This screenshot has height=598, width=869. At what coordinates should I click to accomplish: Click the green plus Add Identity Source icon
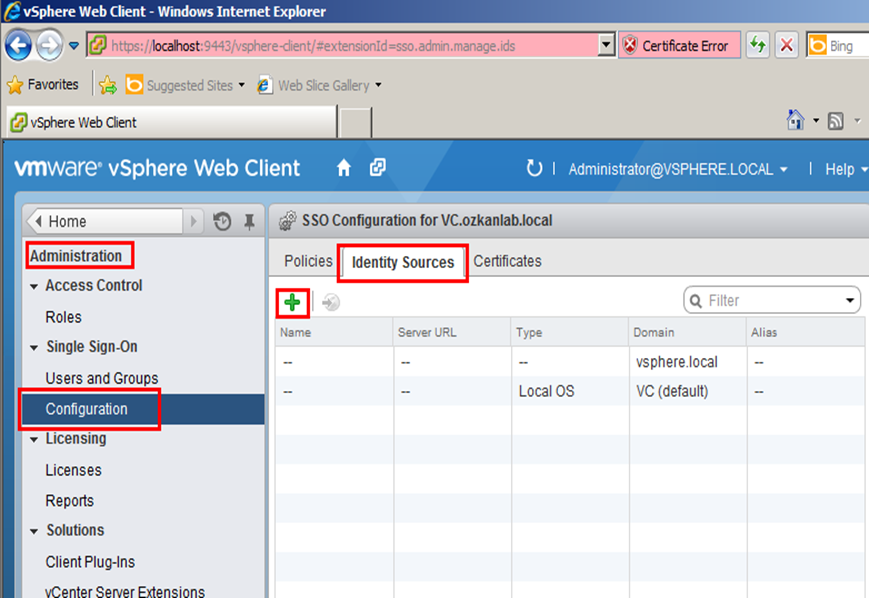tap(292, 303)
